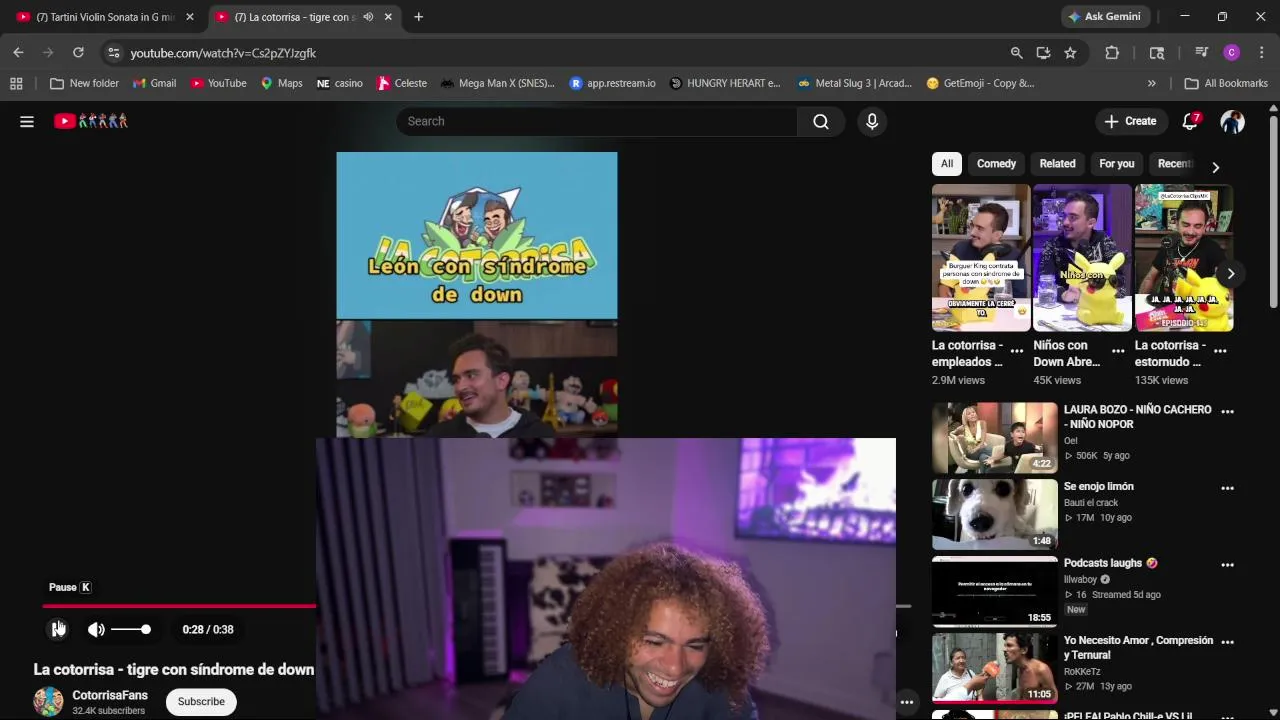The height and width of the screenshot is (720, 1280).
Task: Seek on the red video progress bar
Action: (x=179, y=606)
